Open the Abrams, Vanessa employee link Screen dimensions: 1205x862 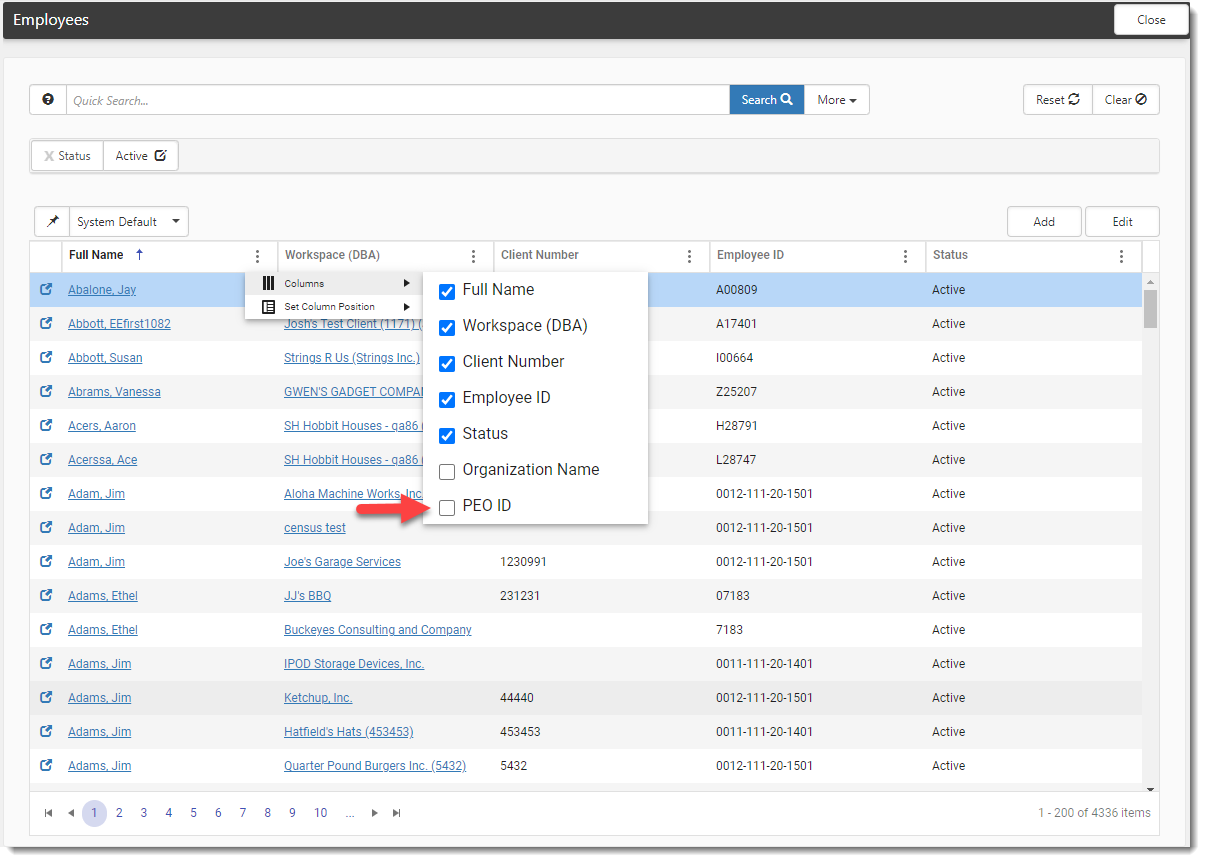(114, 392)
